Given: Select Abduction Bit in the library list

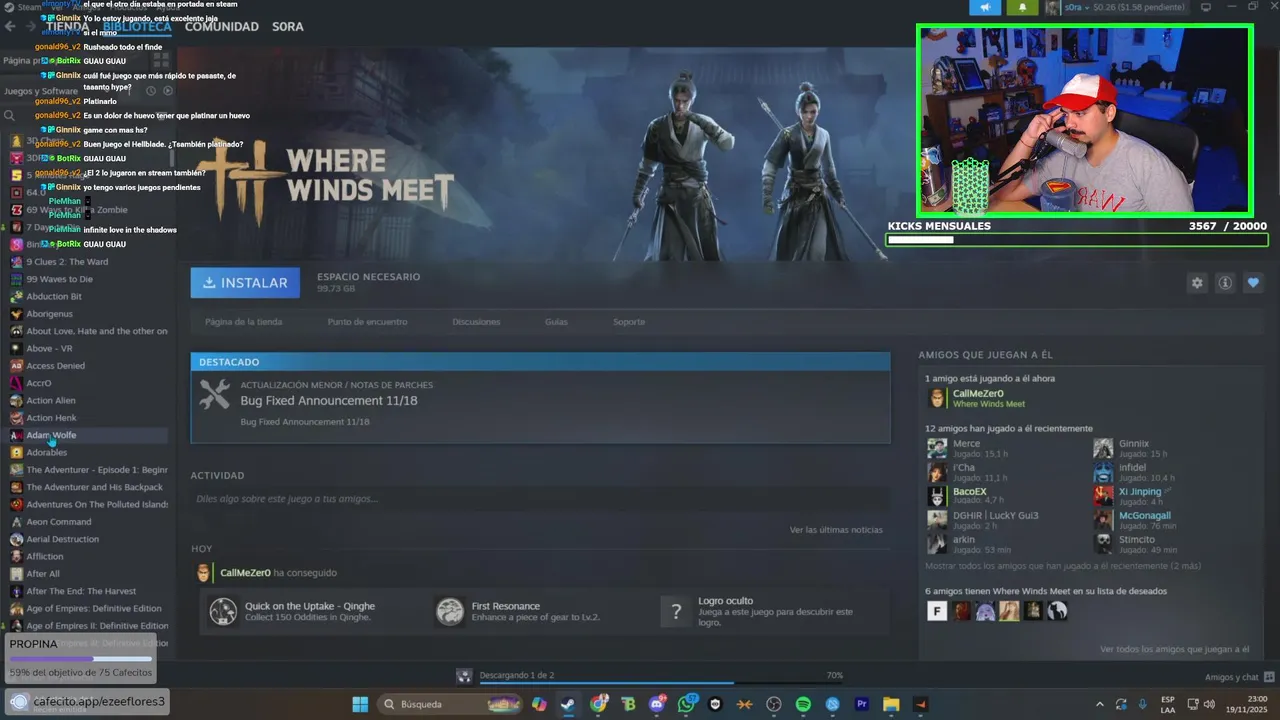Looking at the screenshot, I should [54, 296].
